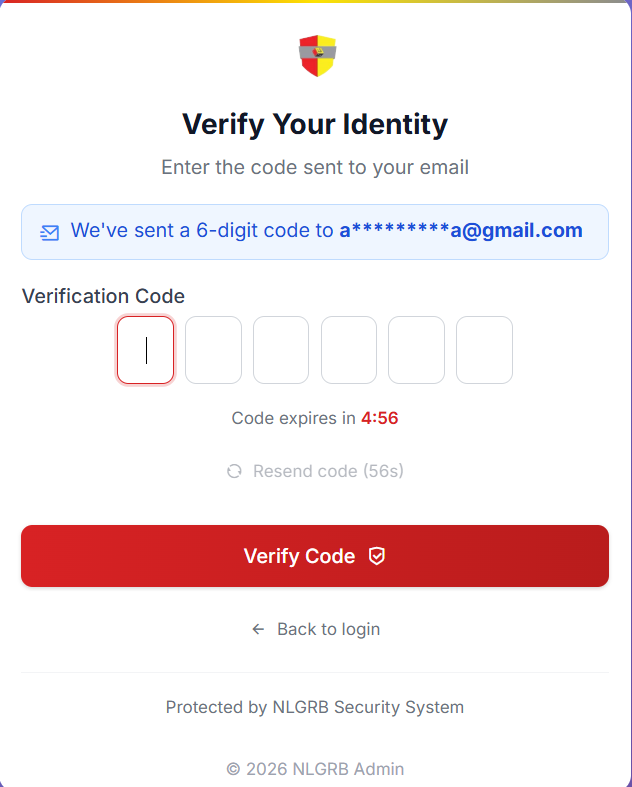Select the second verification code digit box

213,350
